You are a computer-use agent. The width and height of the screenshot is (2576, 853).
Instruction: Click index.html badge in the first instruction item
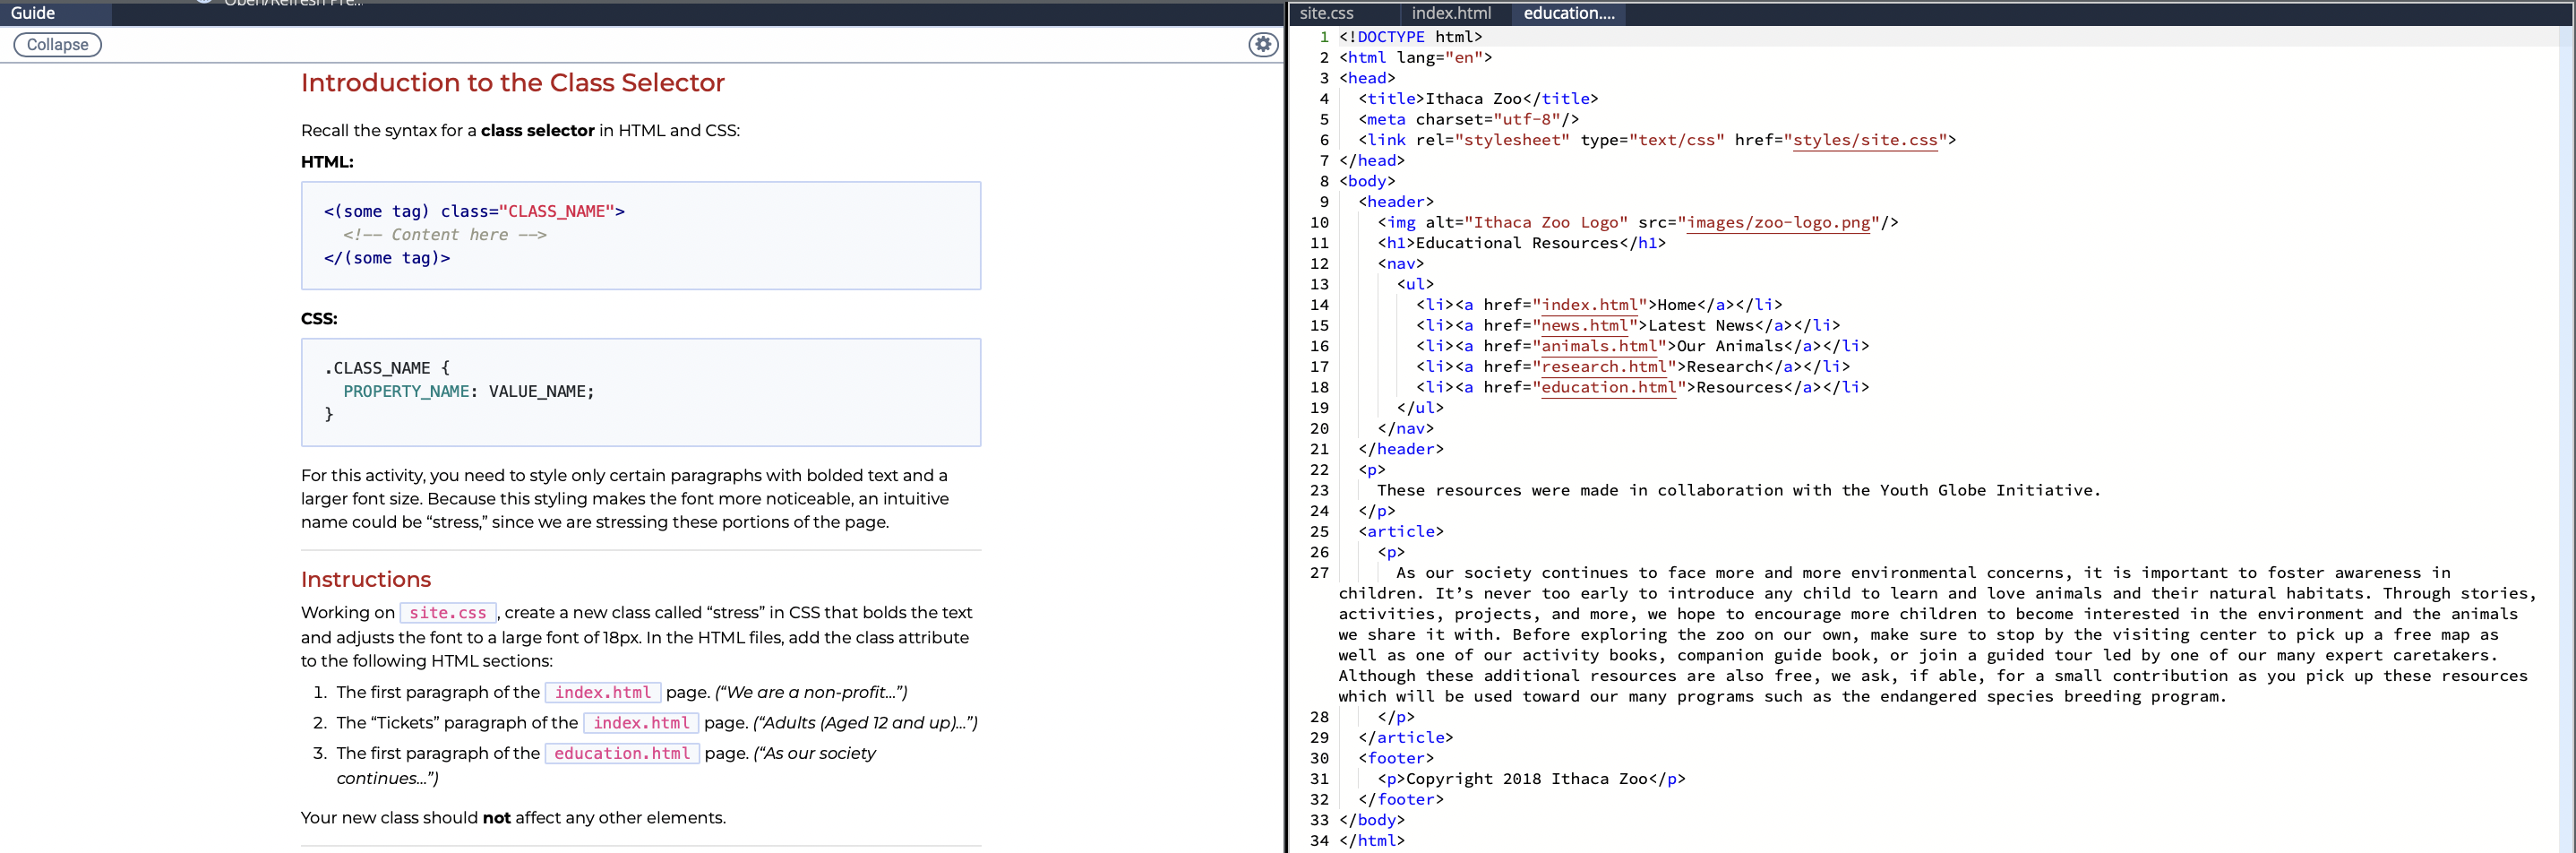pos(602,692)
